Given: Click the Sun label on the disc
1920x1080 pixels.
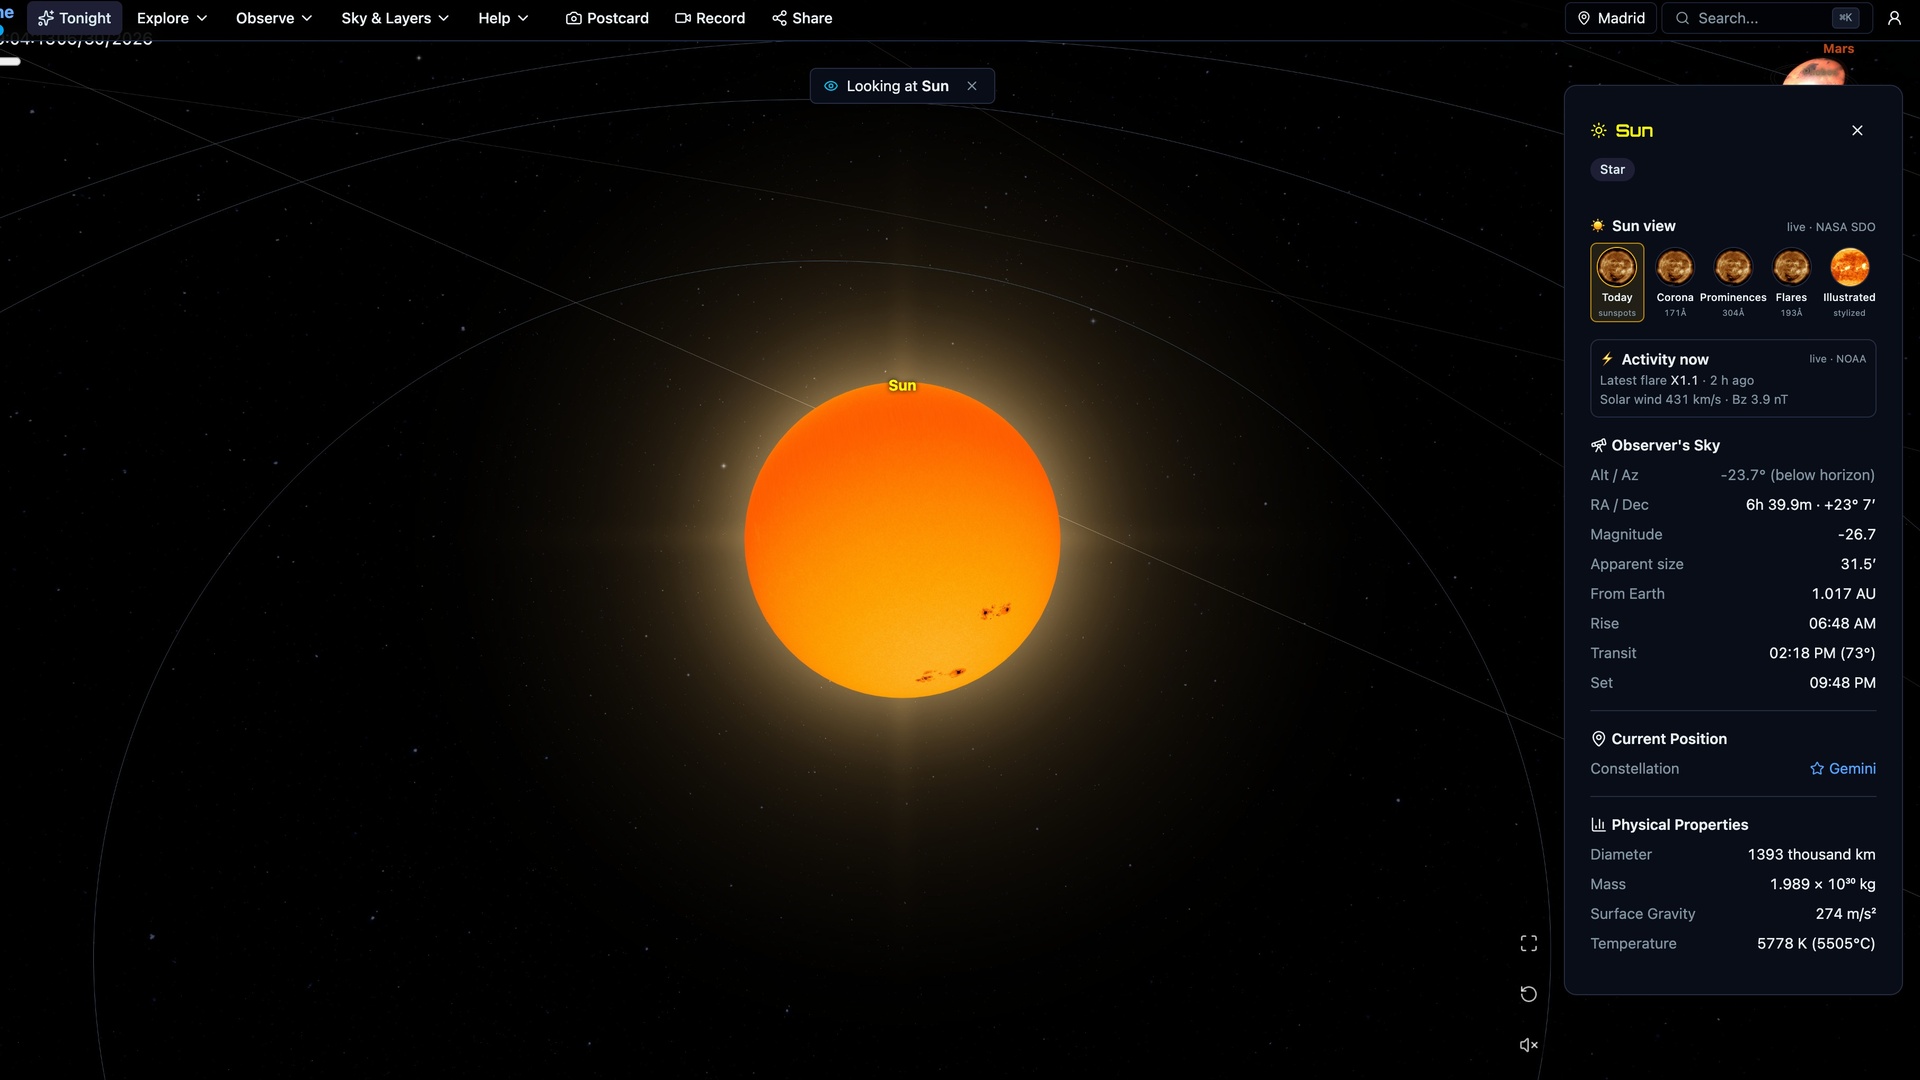Looking at the screenshot, I should [x=902, y=386].
